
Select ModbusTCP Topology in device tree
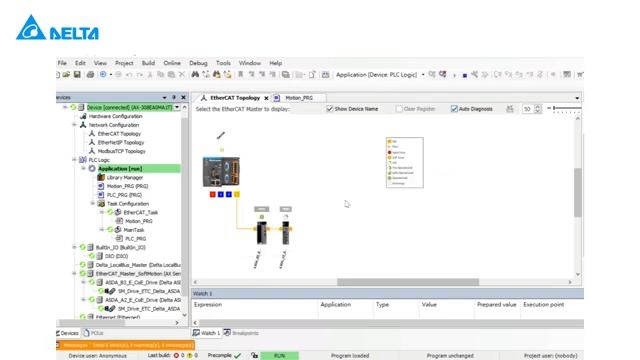[x=122, y=151]
